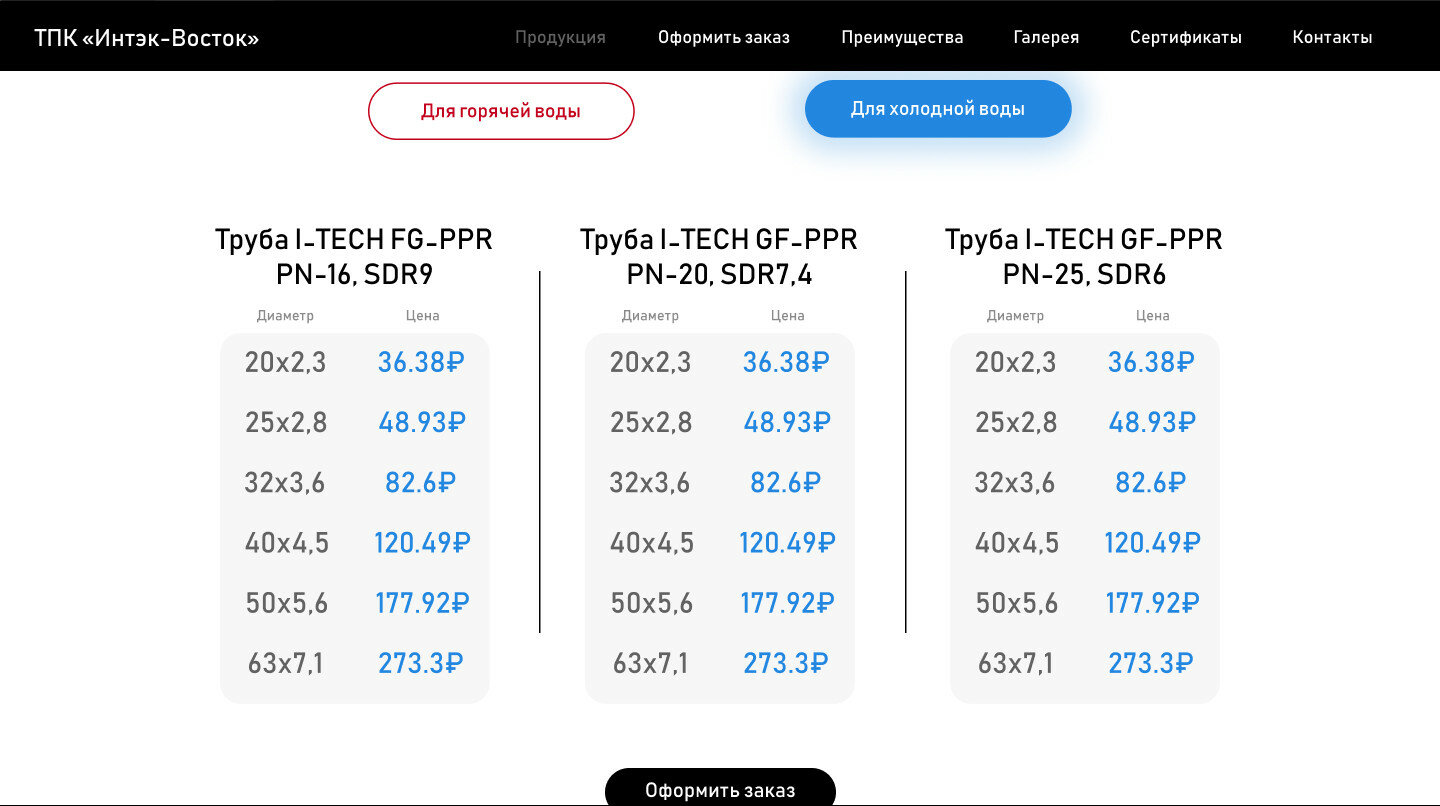Select the Для холодной воды option
Image resolution: width=1440 pixels, height=806 pixels.
(938, 109)
